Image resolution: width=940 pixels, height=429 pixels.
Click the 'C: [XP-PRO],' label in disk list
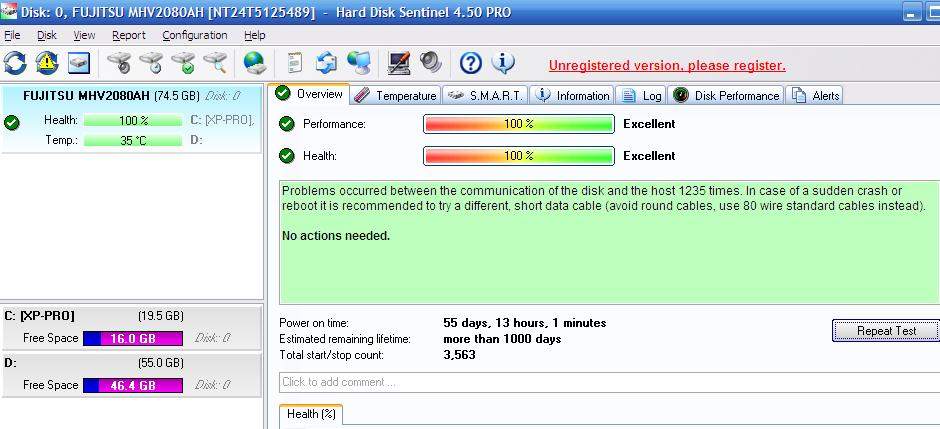click(222, 120)
